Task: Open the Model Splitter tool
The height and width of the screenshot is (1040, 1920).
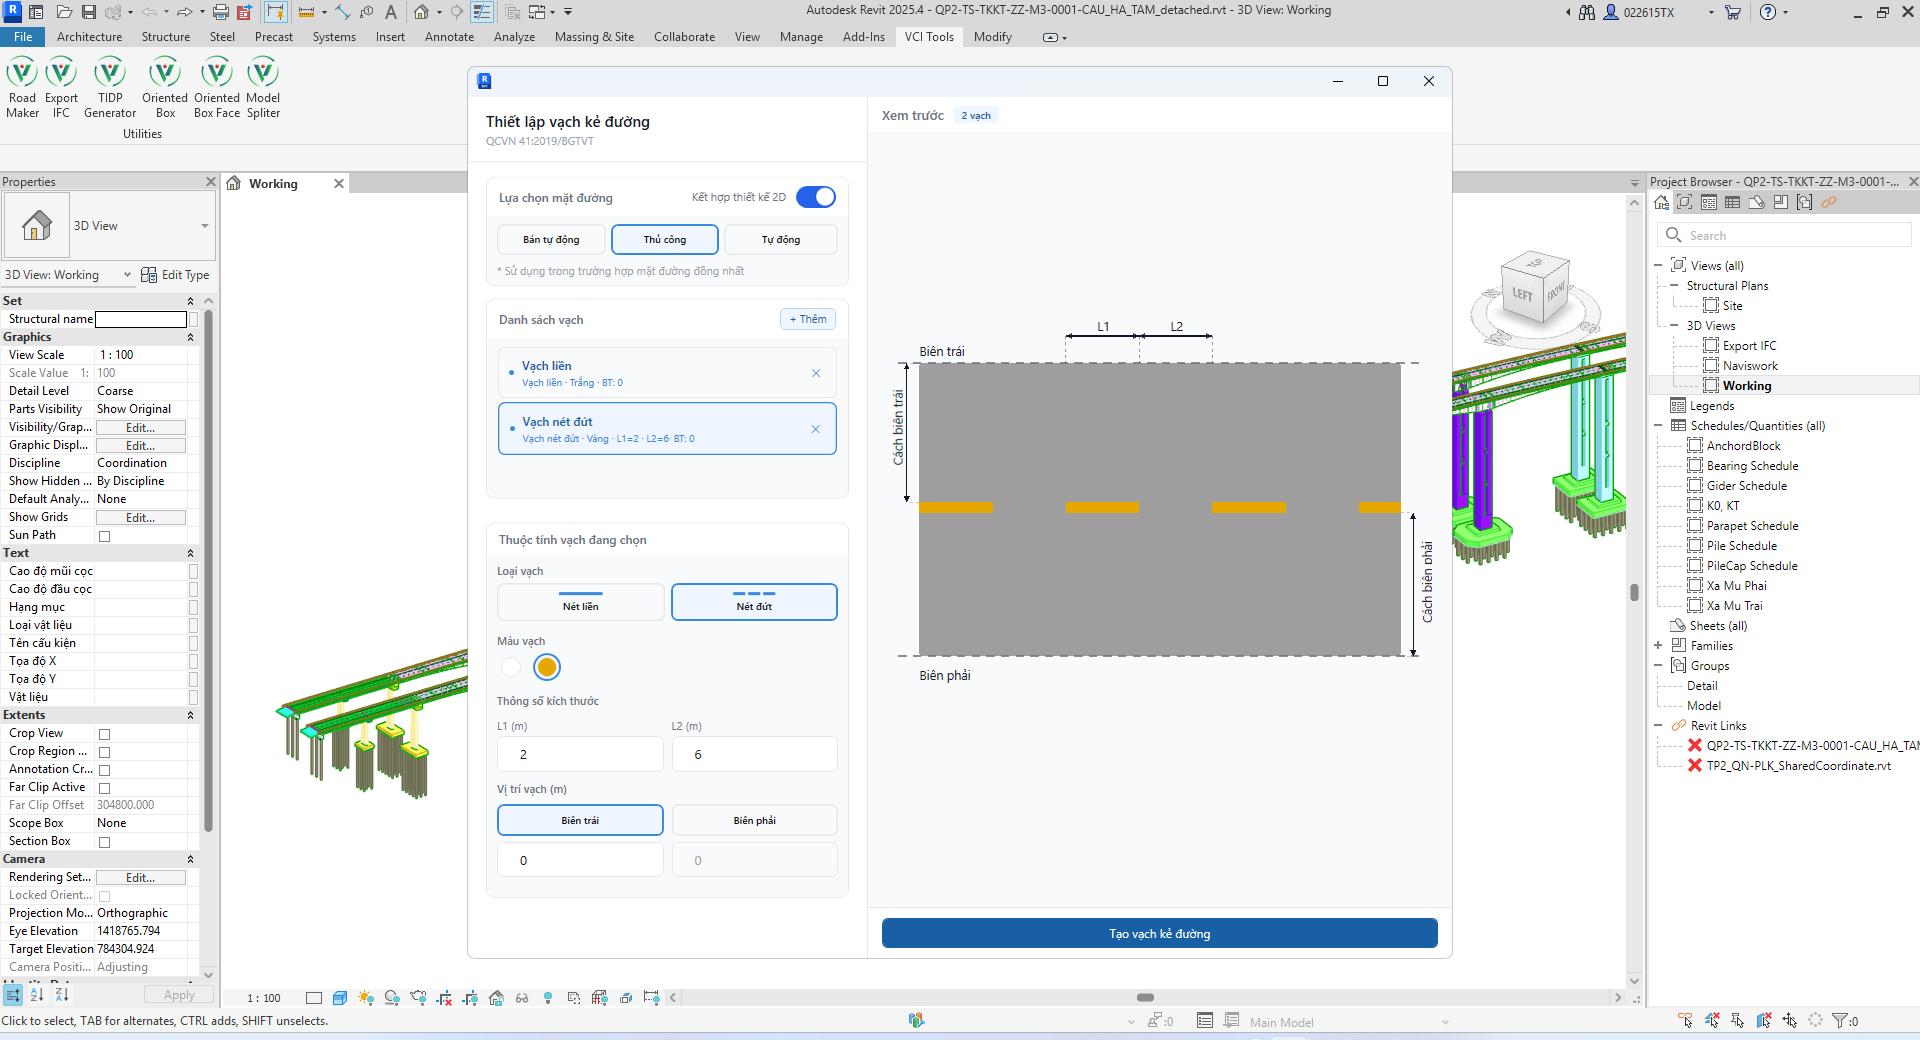Action: (263, 88)
